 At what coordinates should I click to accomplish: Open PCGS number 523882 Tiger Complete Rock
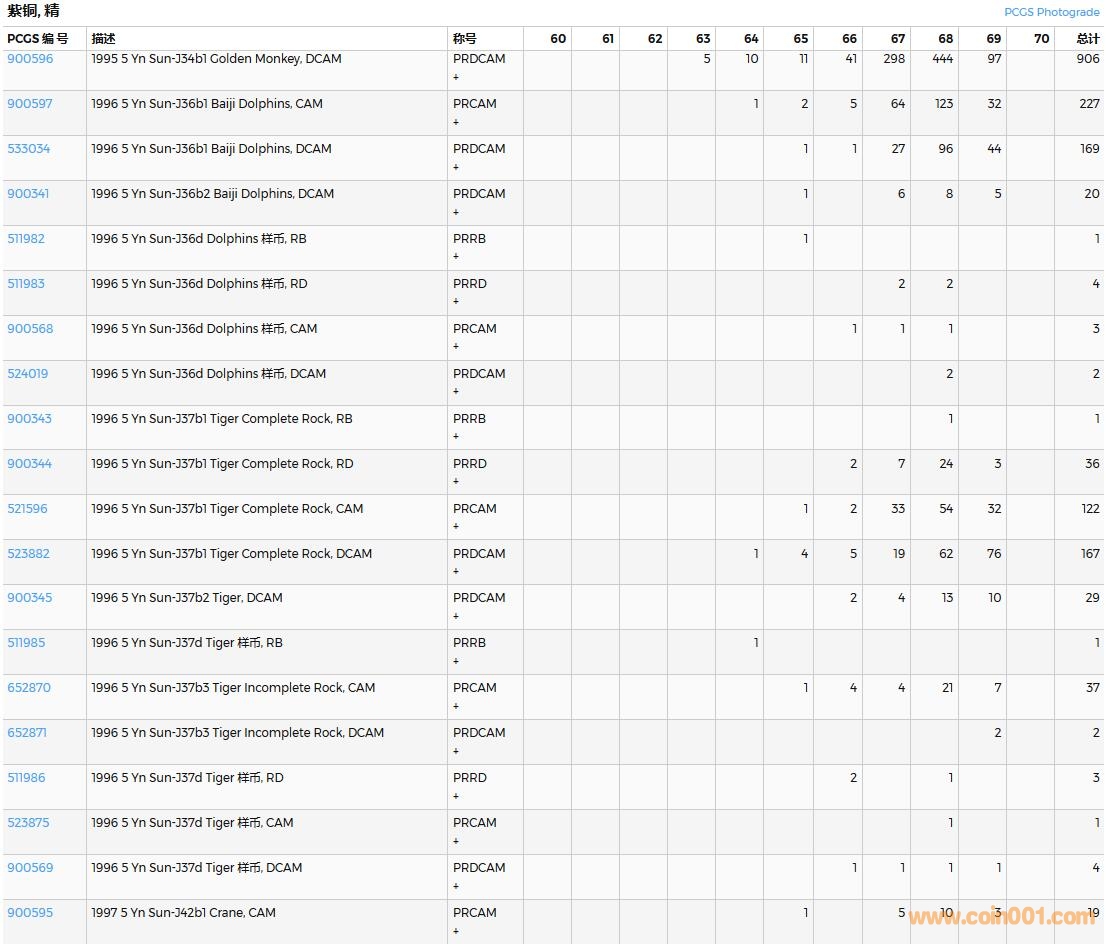(29, 554)
